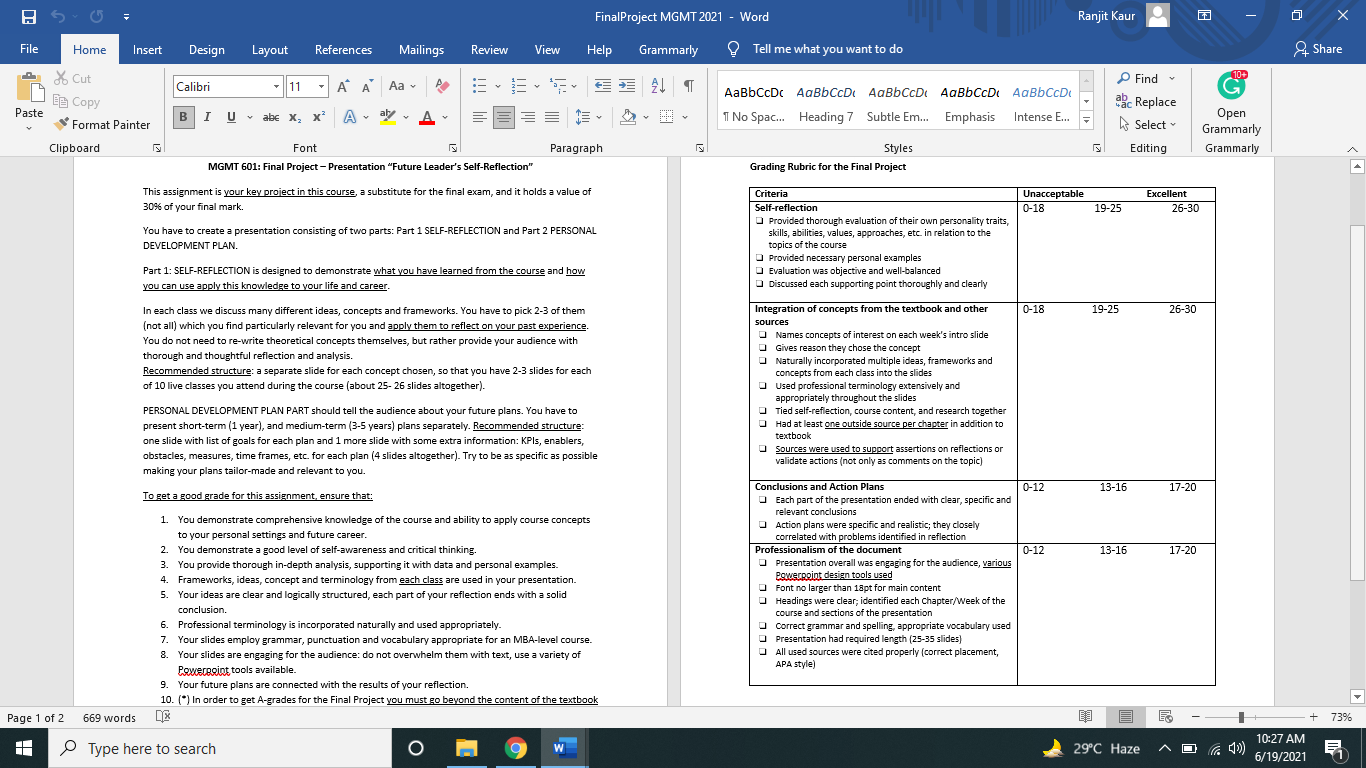Screen dimensions: 1366x768
Task: Save the document using the floppy icon
Action: tap(28, 17)
